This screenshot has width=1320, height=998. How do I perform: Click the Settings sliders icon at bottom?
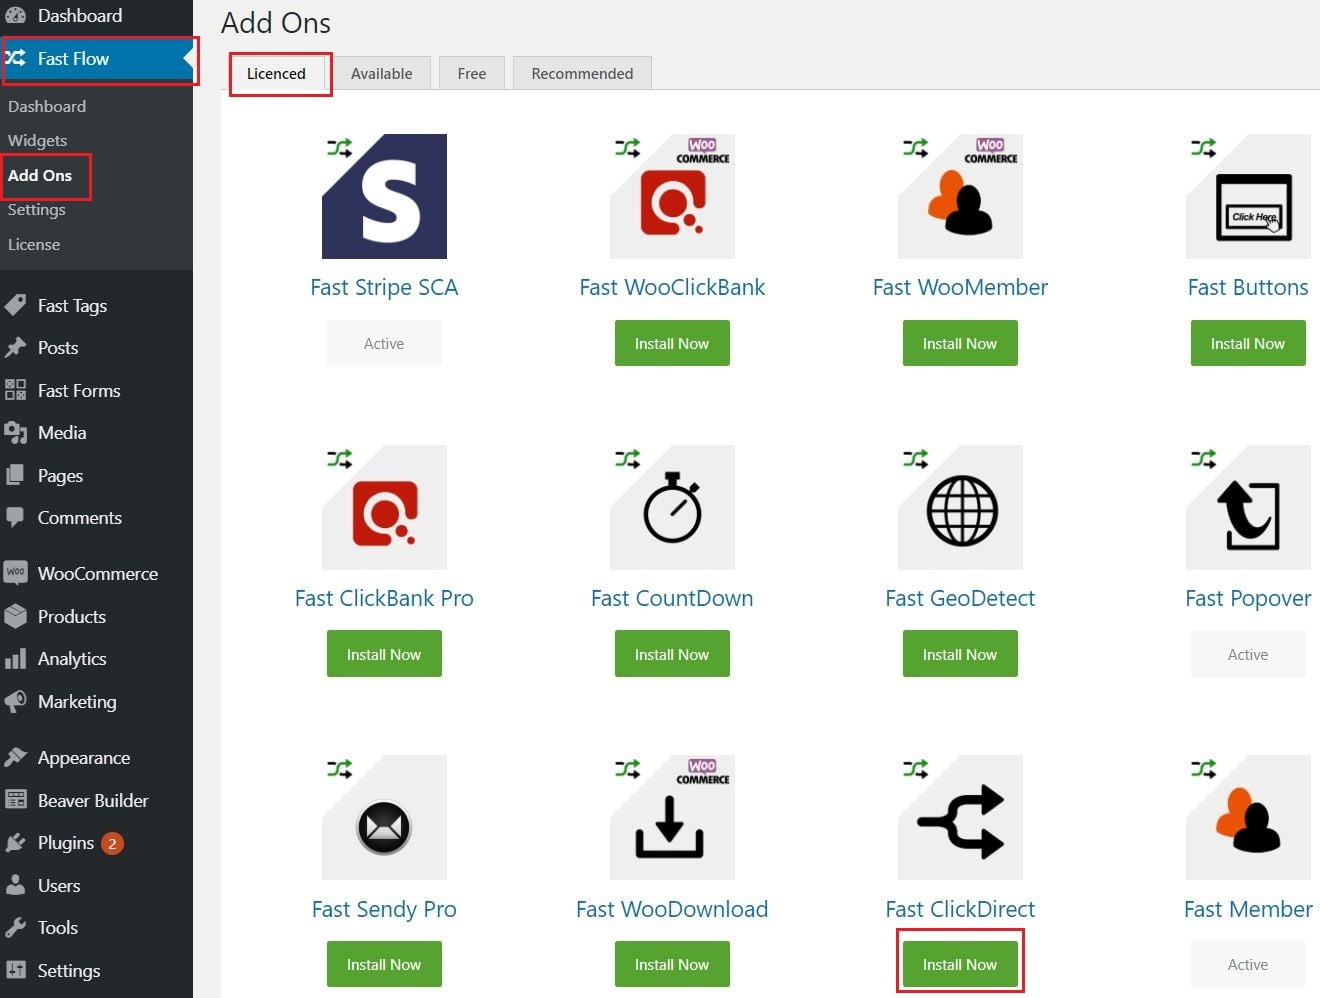[15, 970]
